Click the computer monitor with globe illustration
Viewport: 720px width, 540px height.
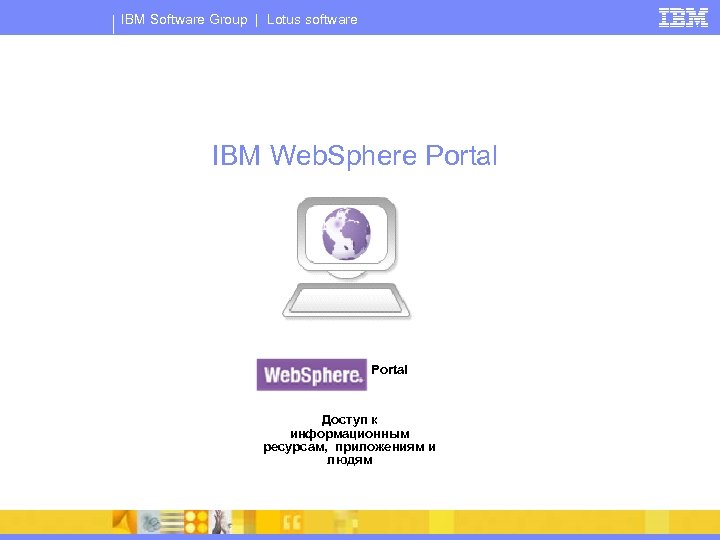pos(346,238)
